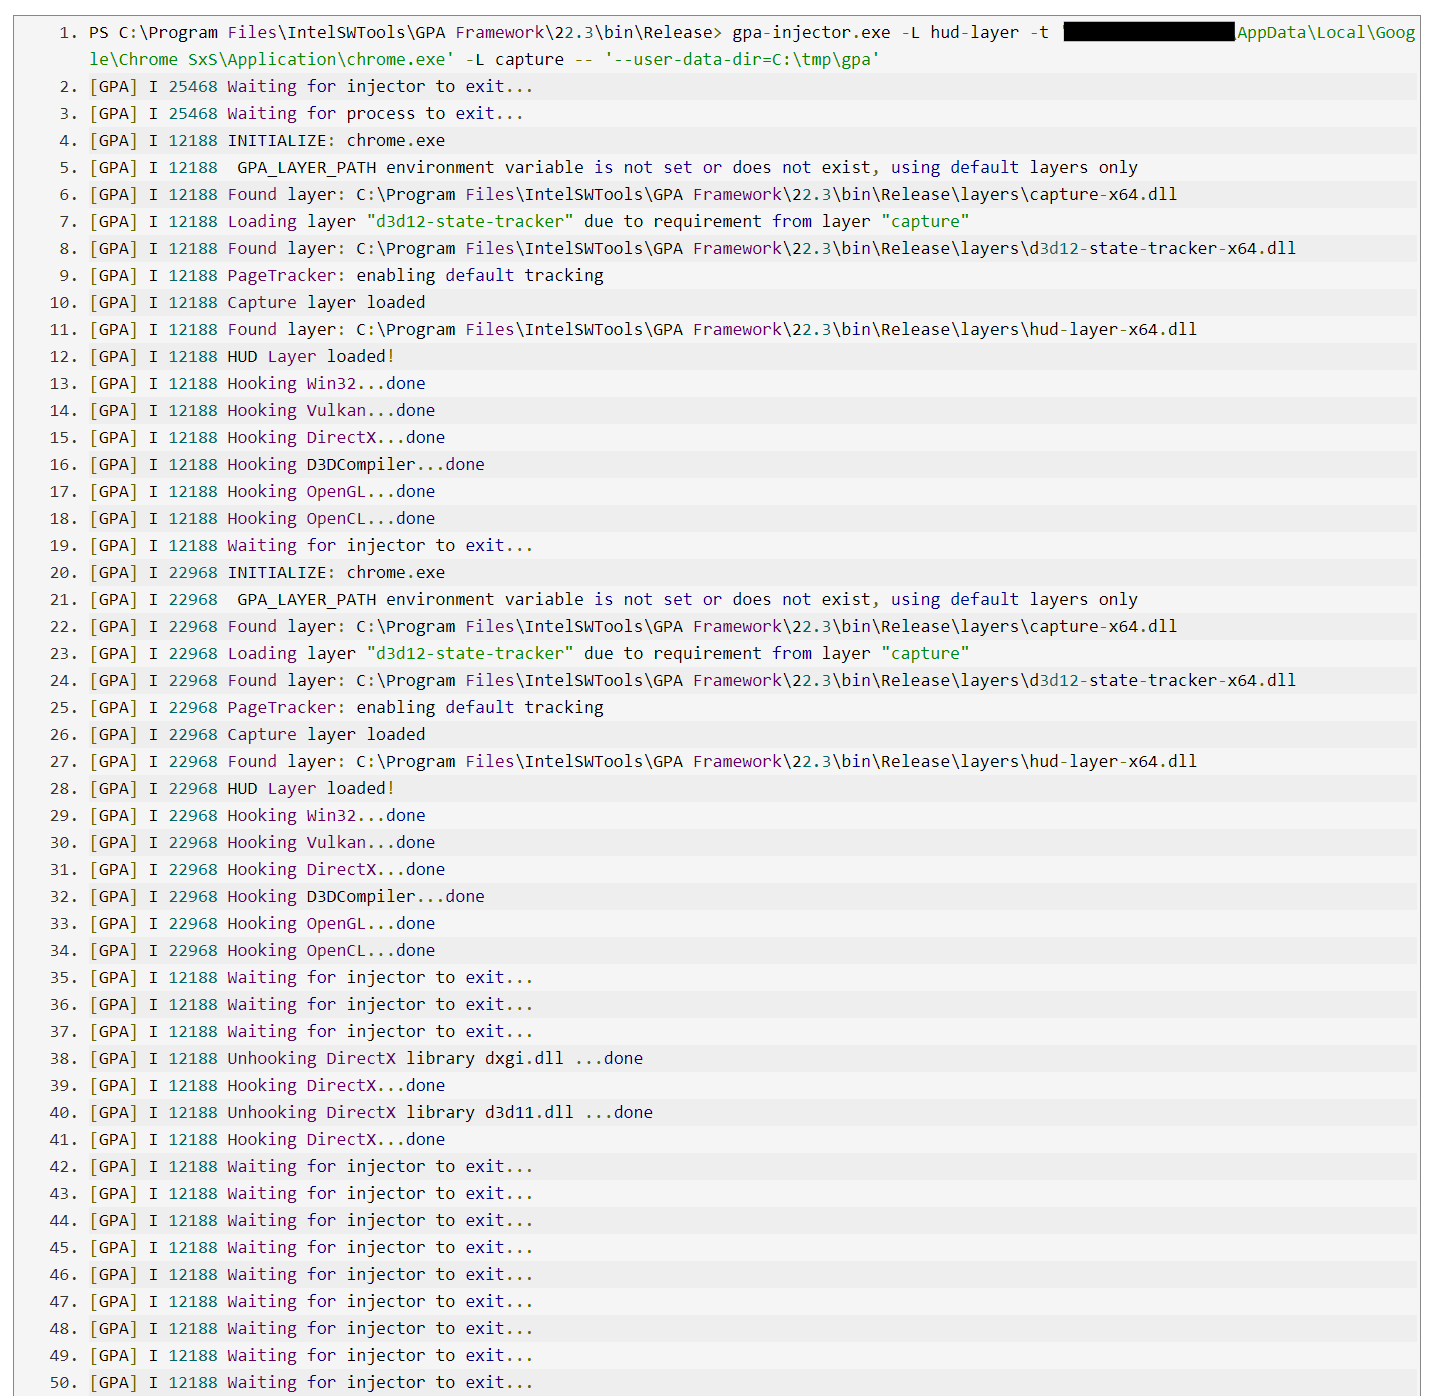Click the d3d12-state-tracker layer name on line 7

coord(470,221)
